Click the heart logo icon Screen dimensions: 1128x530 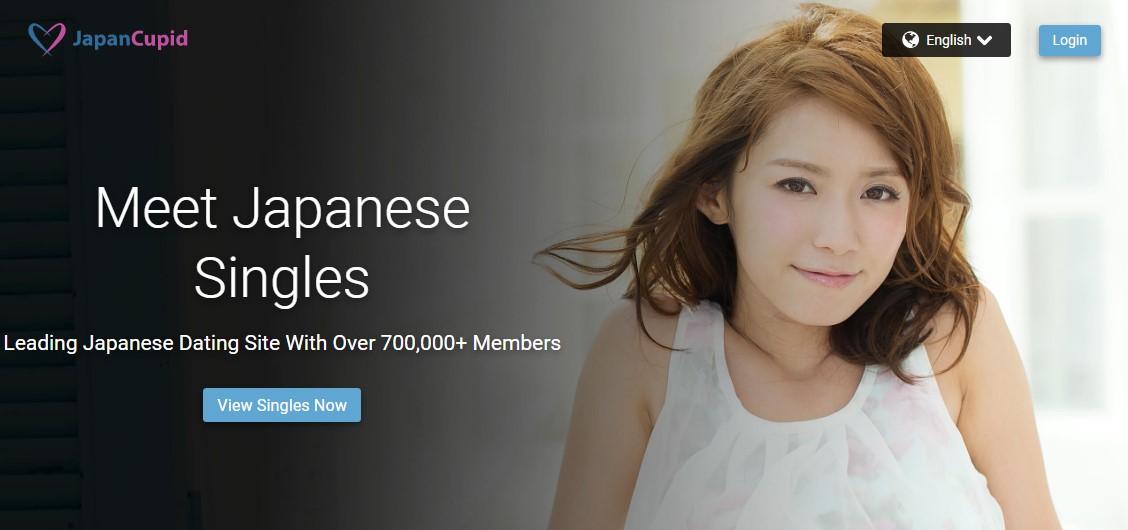tap(47, 38)
